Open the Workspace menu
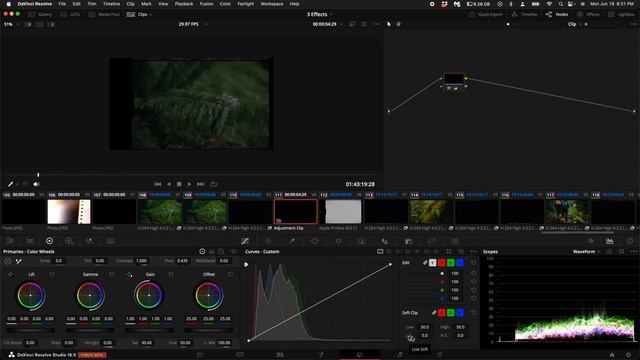 point(272,4)
